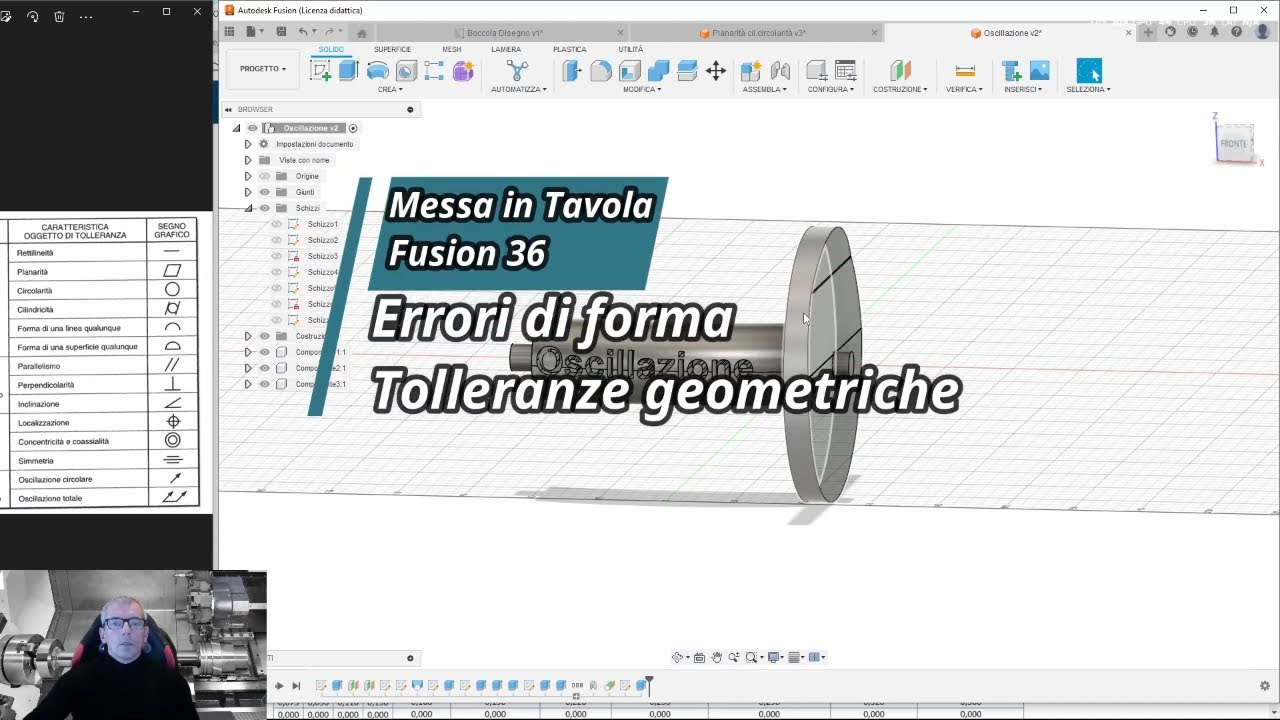
Task: Toggle visibility of Schizzo1
Action: 277,224
